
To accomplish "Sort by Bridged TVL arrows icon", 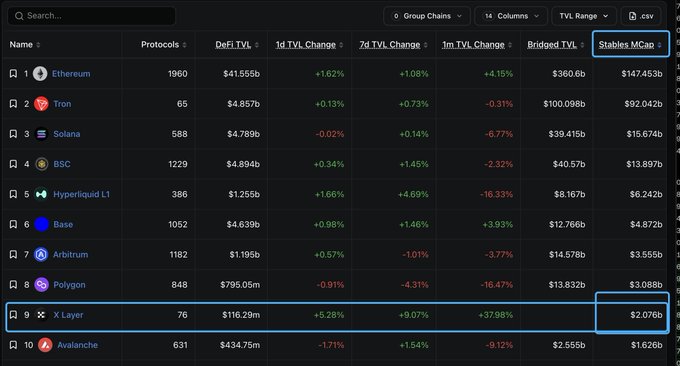I will pos(582,45).
